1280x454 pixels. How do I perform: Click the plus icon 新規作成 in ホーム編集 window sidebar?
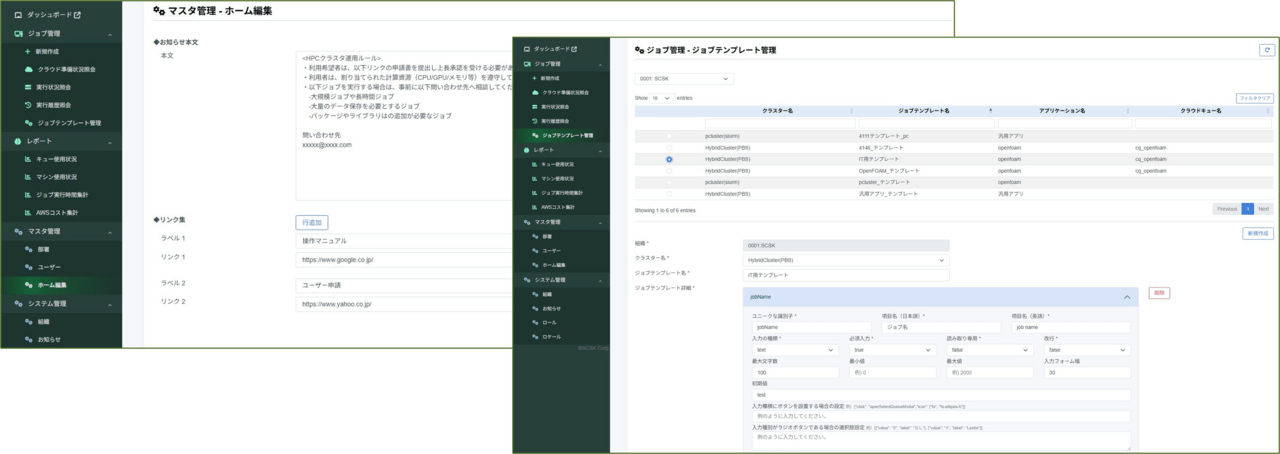29,51
